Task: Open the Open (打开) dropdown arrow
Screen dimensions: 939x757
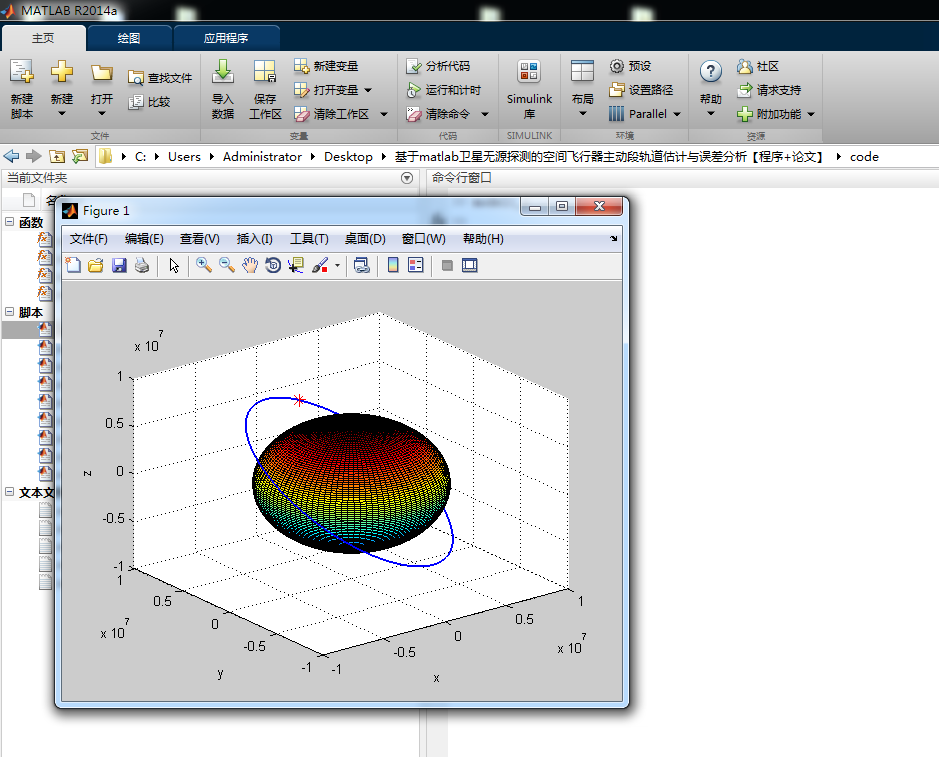Action: point(101,114)
